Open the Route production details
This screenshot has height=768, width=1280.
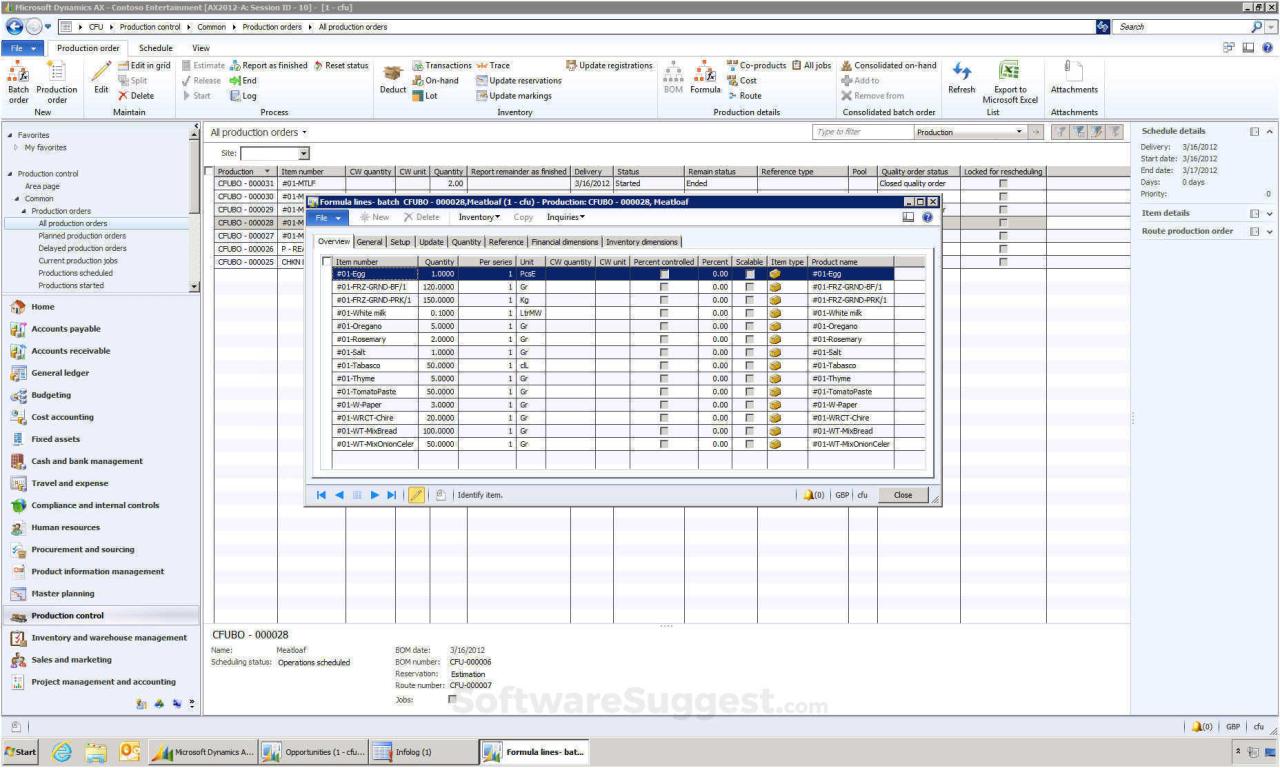coord(744,96)
